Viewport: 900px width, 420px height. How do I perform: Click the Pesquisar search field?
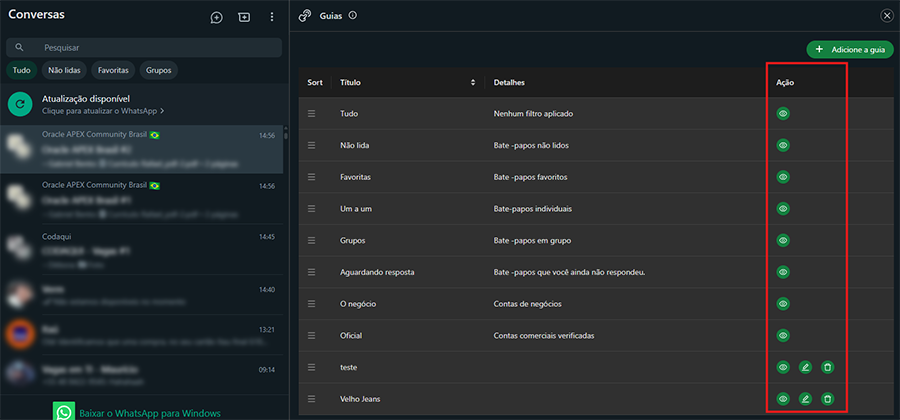point(150,47)
